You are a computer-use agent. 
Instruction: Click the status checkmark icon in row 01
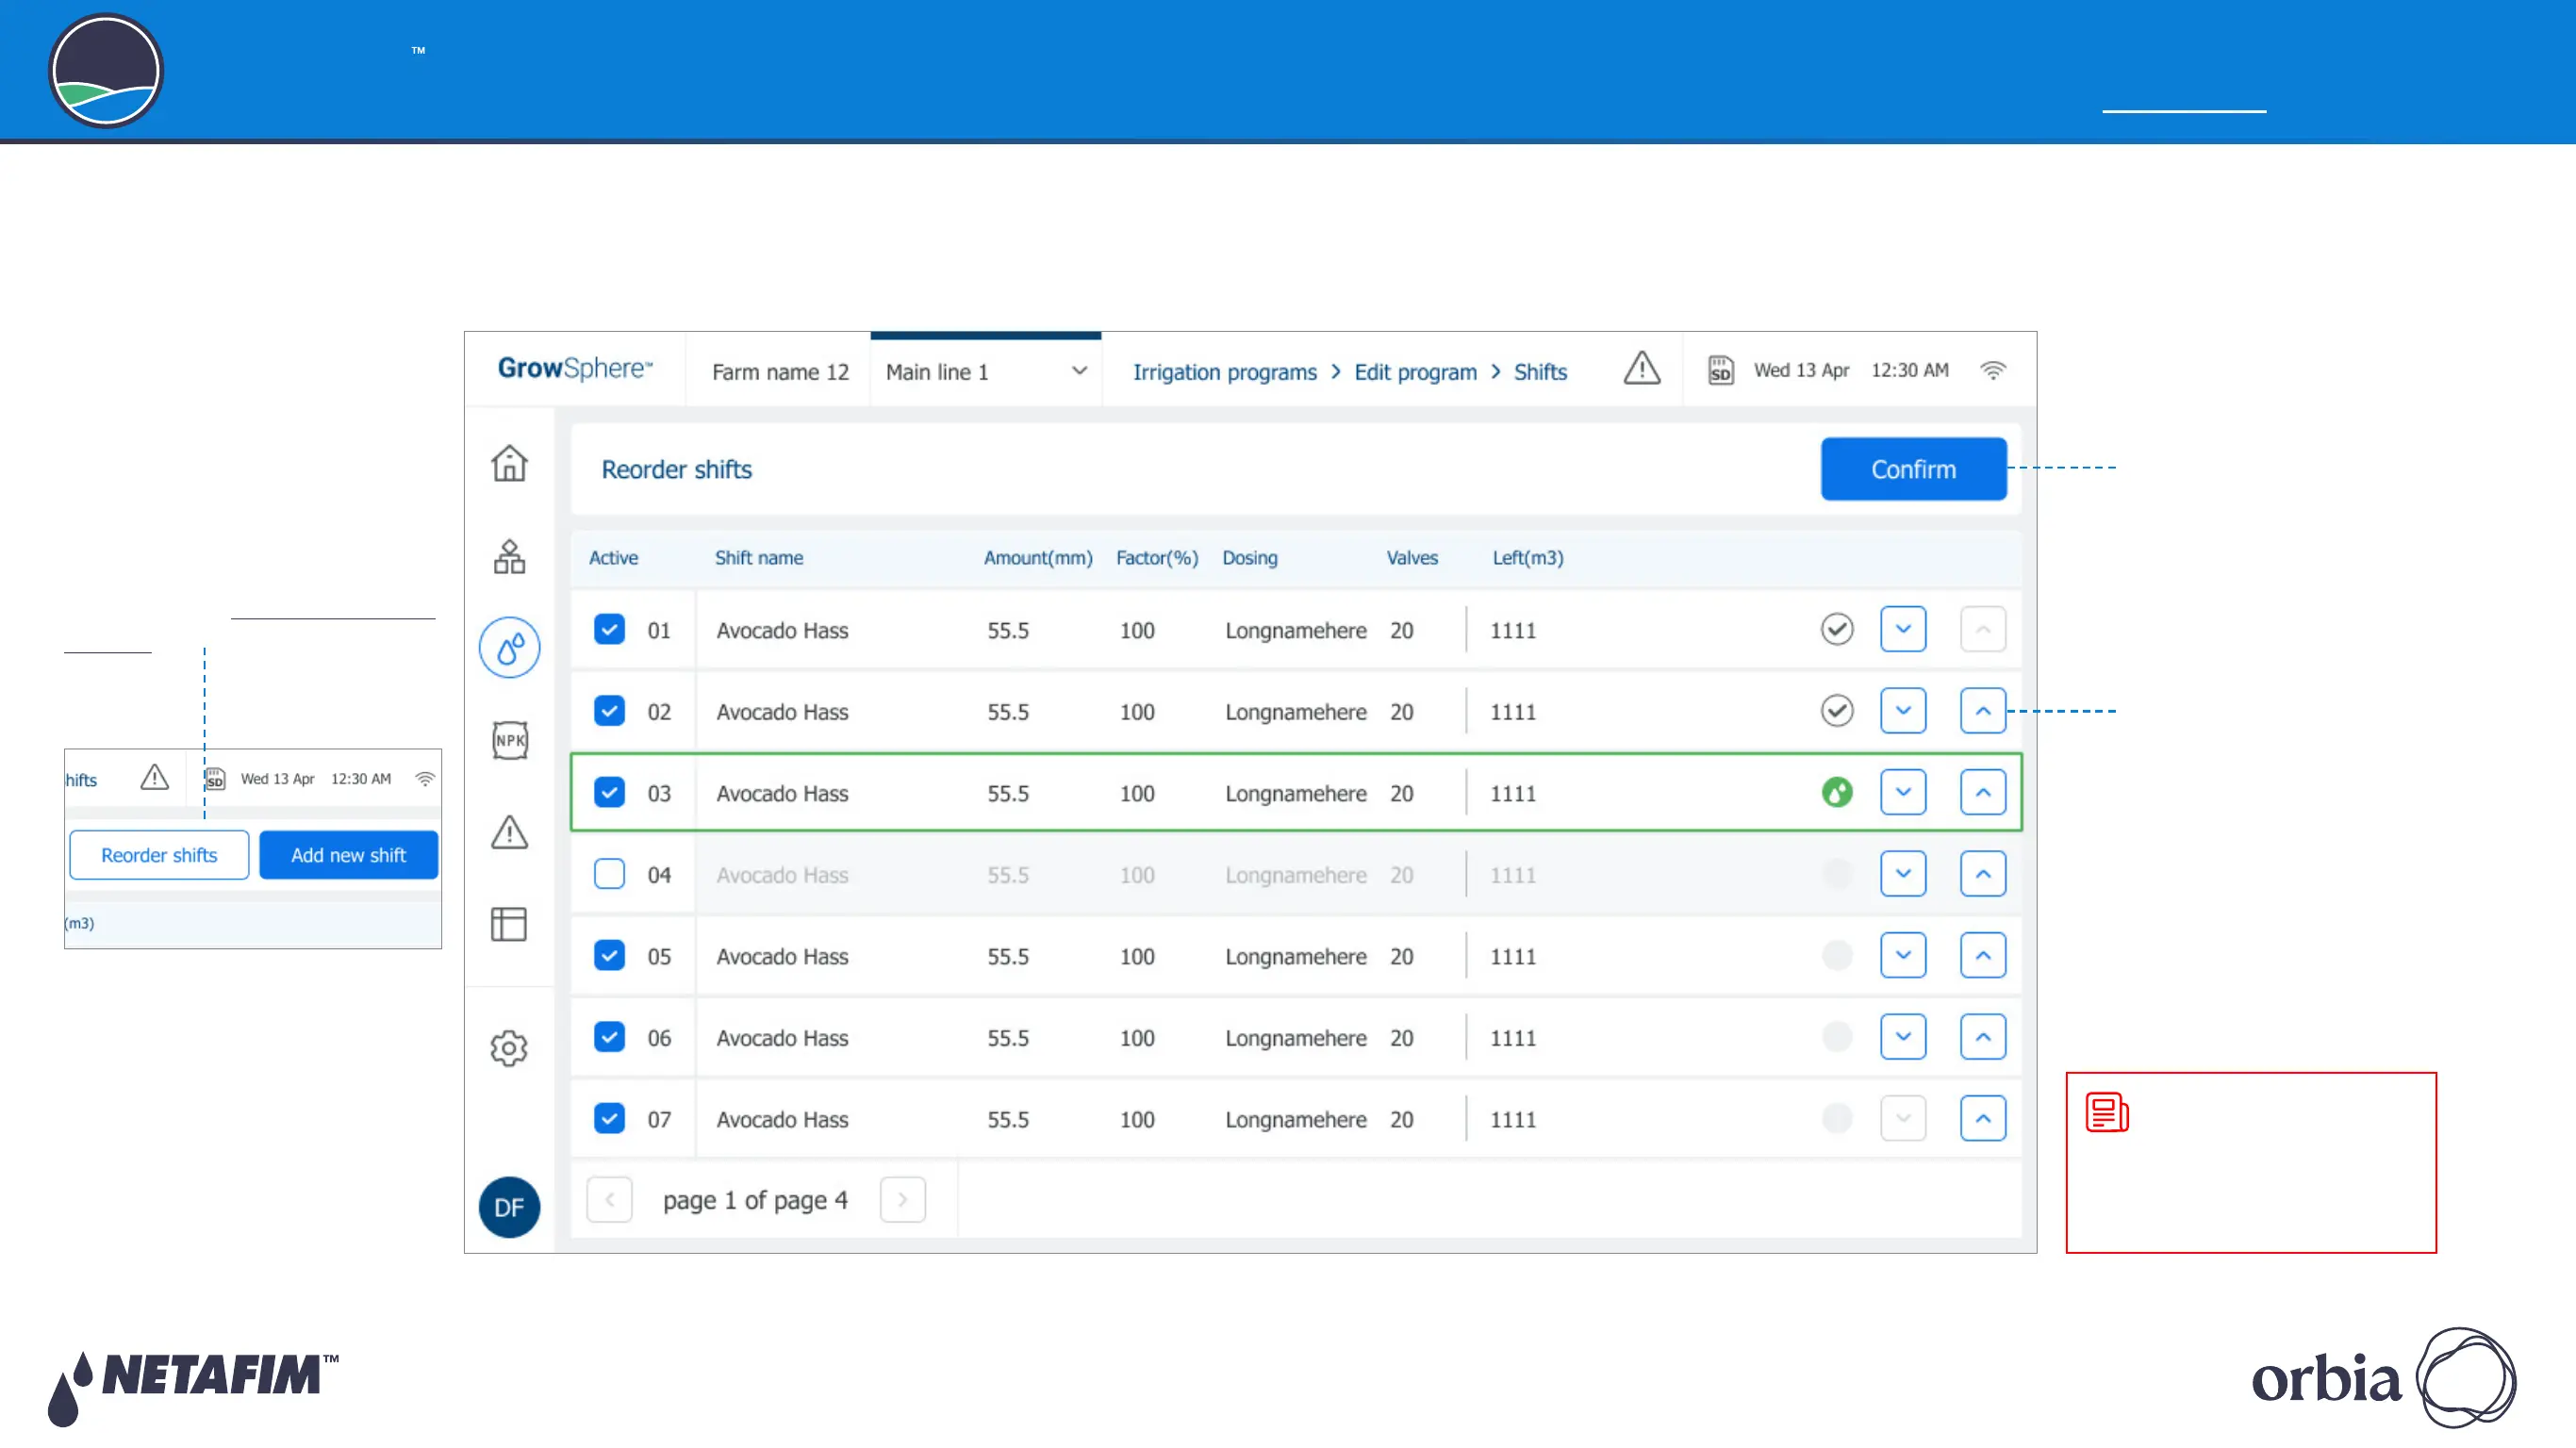coord(1837,629)
